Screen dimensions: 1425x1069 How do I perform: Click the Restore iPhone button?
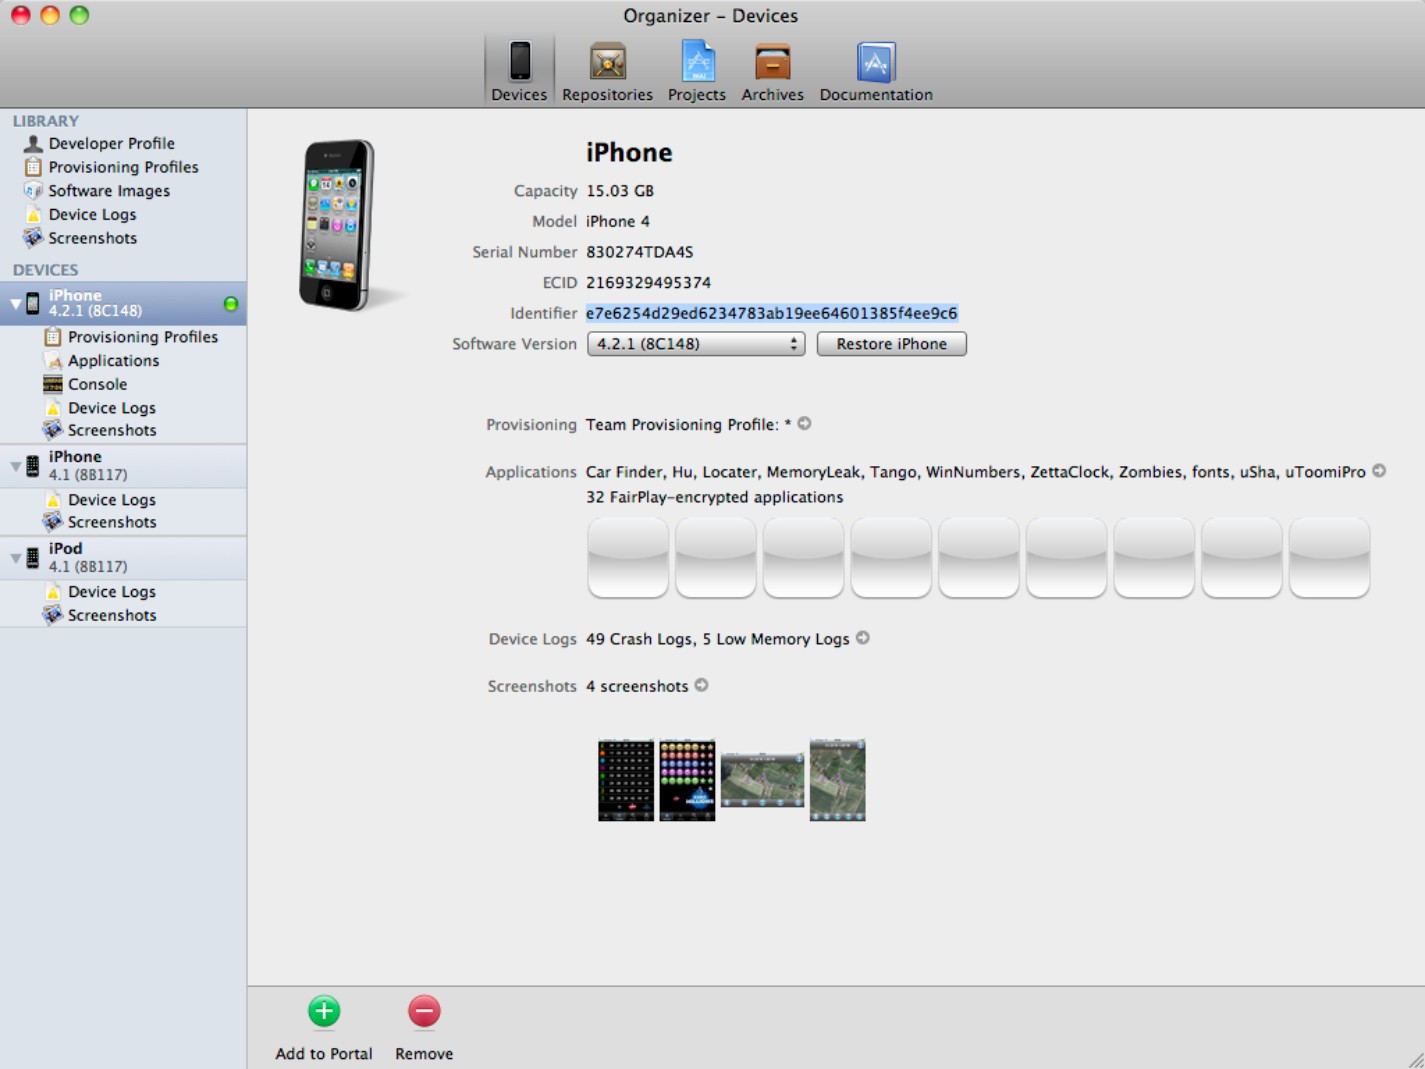(x=891, y=344)
